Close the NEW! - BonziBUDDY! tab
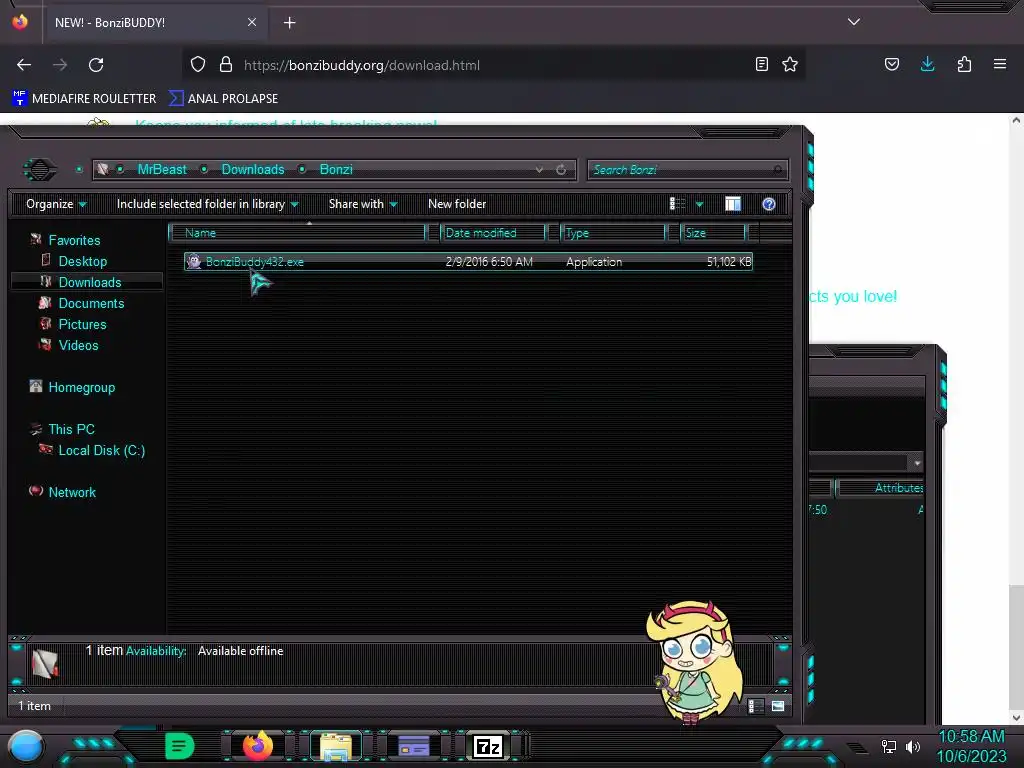This screenshot has height=768, width=1024. click(x=252, y=22)
